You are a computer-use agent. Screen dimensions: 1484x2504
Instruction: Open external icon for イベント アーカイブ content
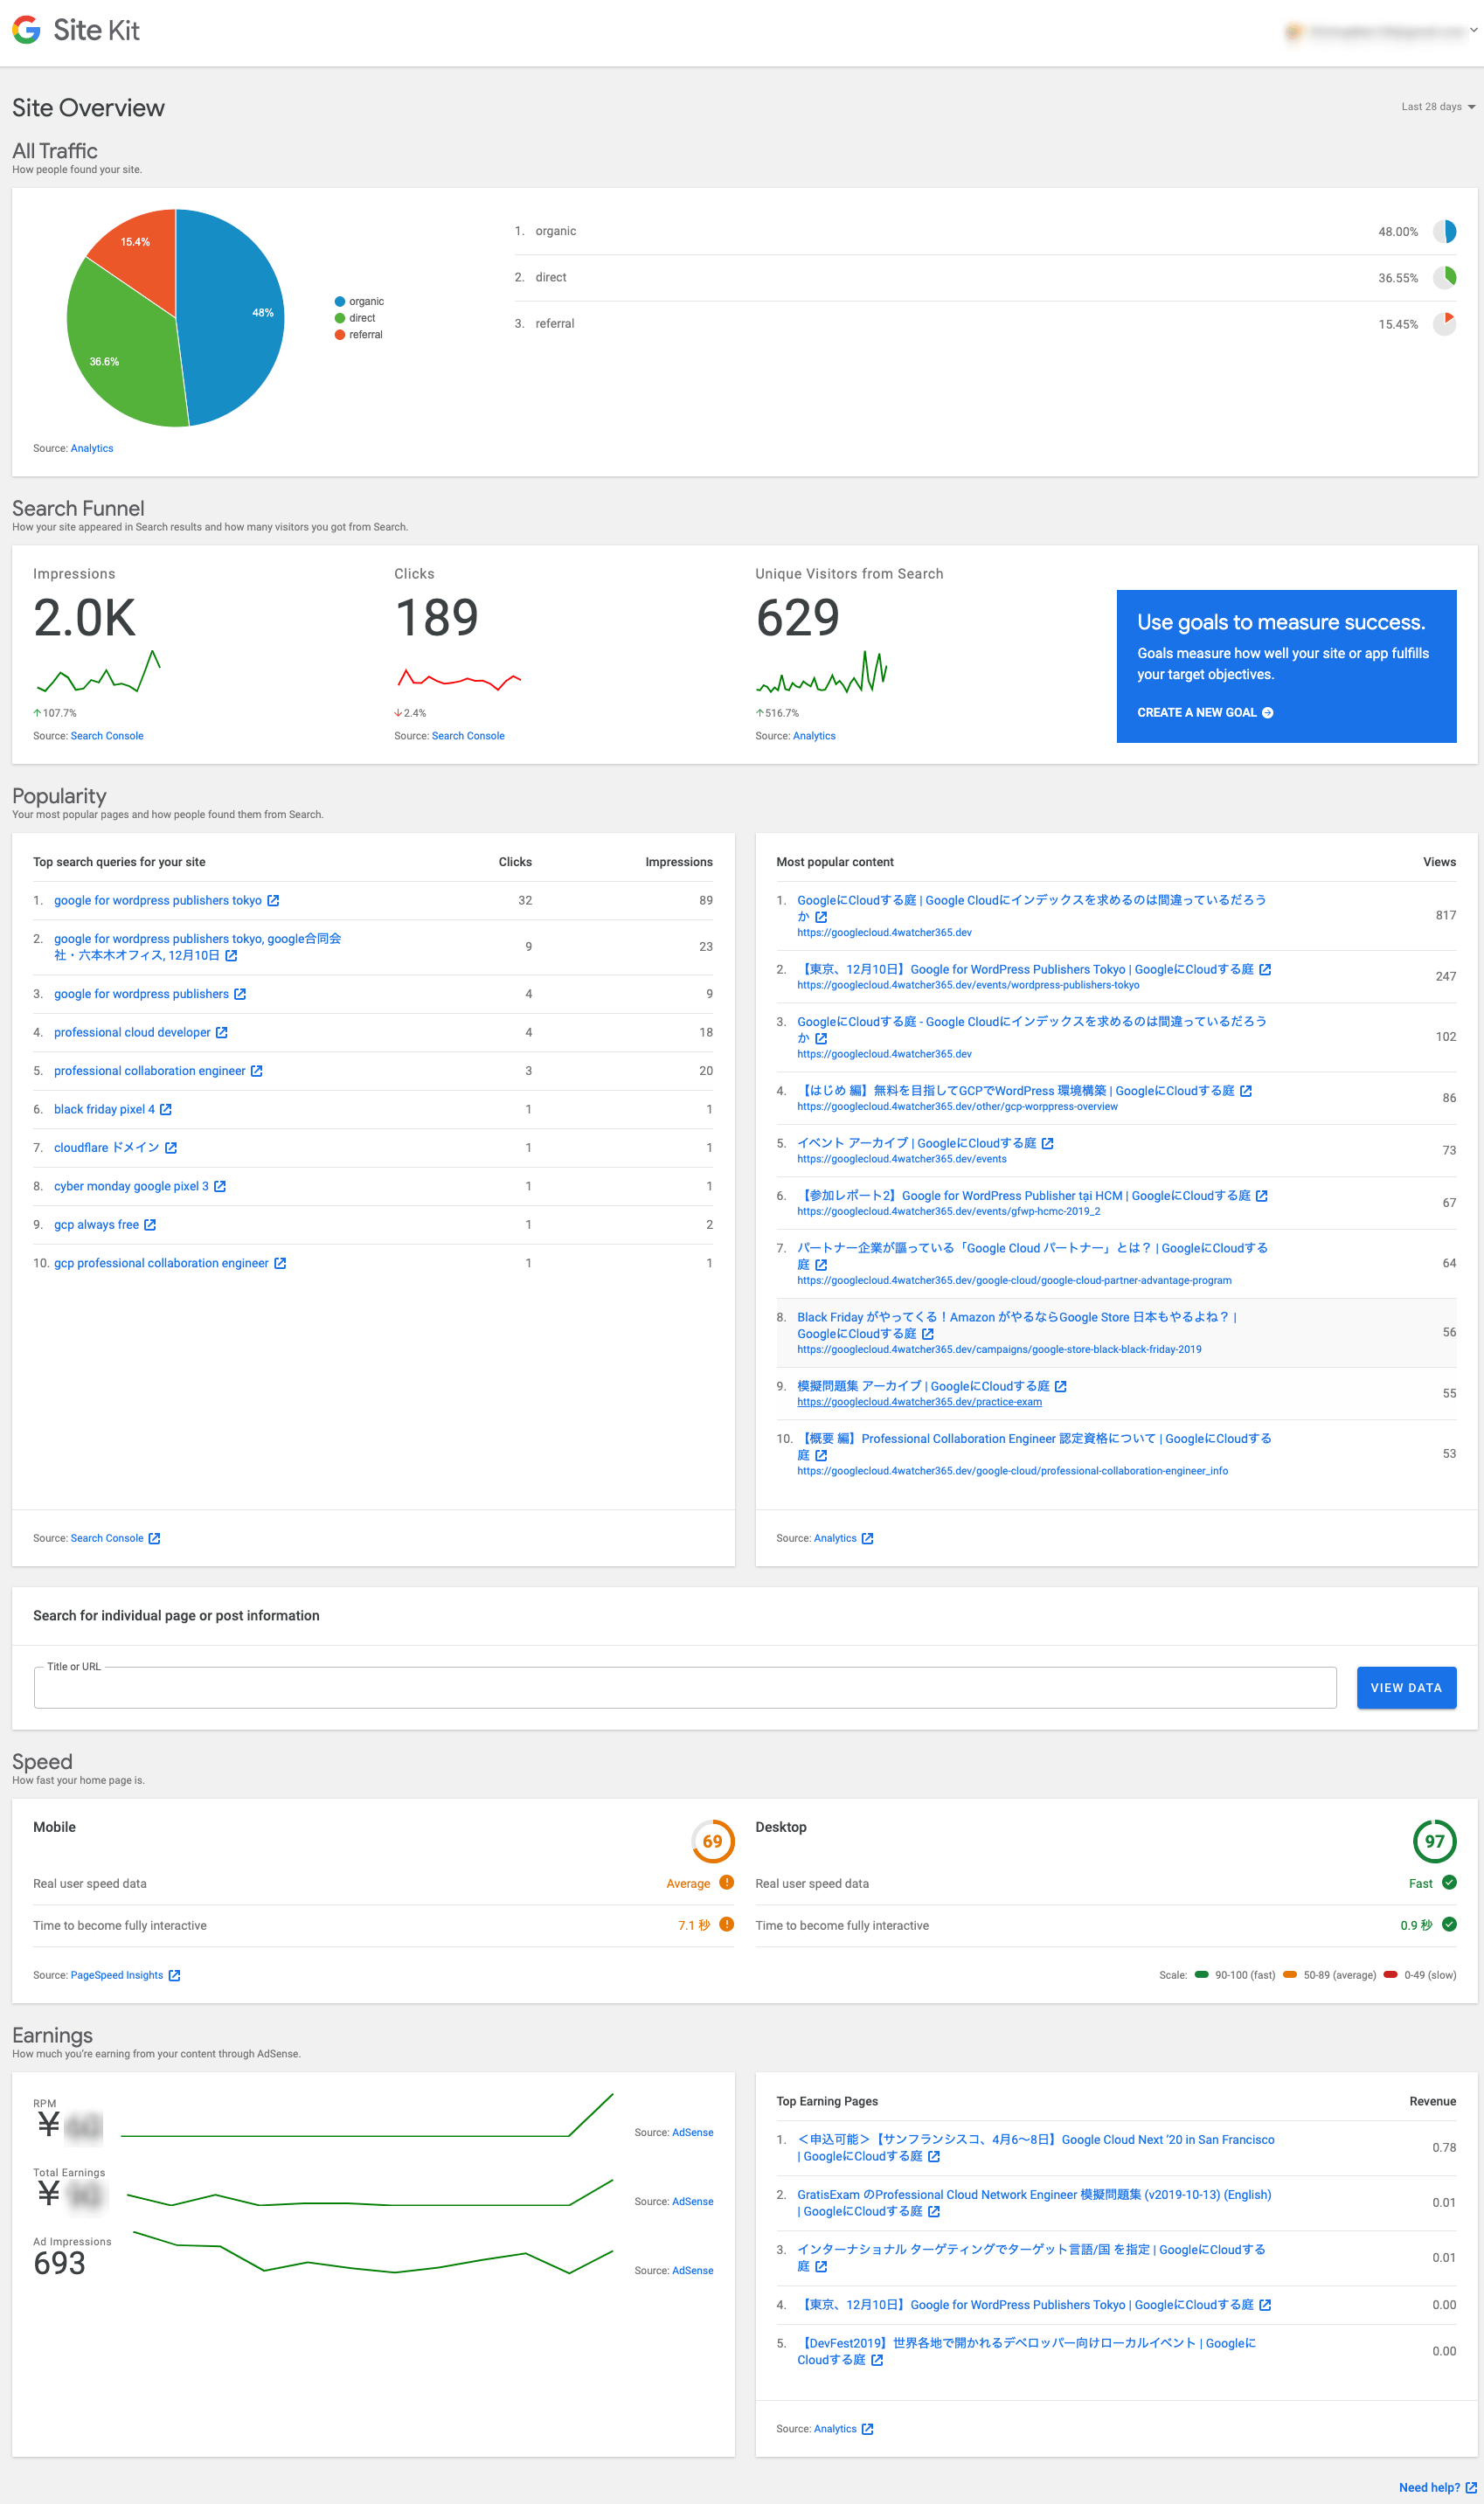tap(1048, 1143)
